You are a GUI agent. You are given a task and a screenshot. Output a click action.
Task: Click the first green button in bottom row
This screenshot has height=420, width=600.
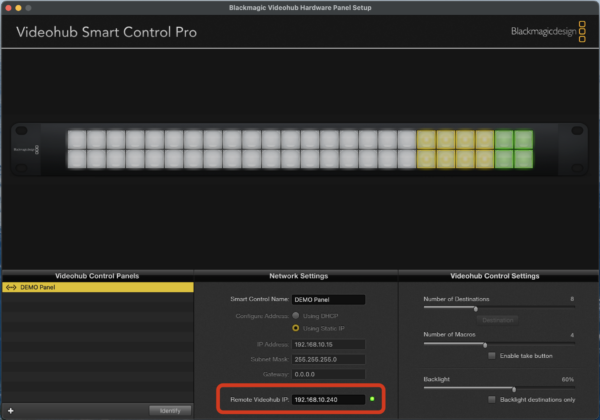504,159
